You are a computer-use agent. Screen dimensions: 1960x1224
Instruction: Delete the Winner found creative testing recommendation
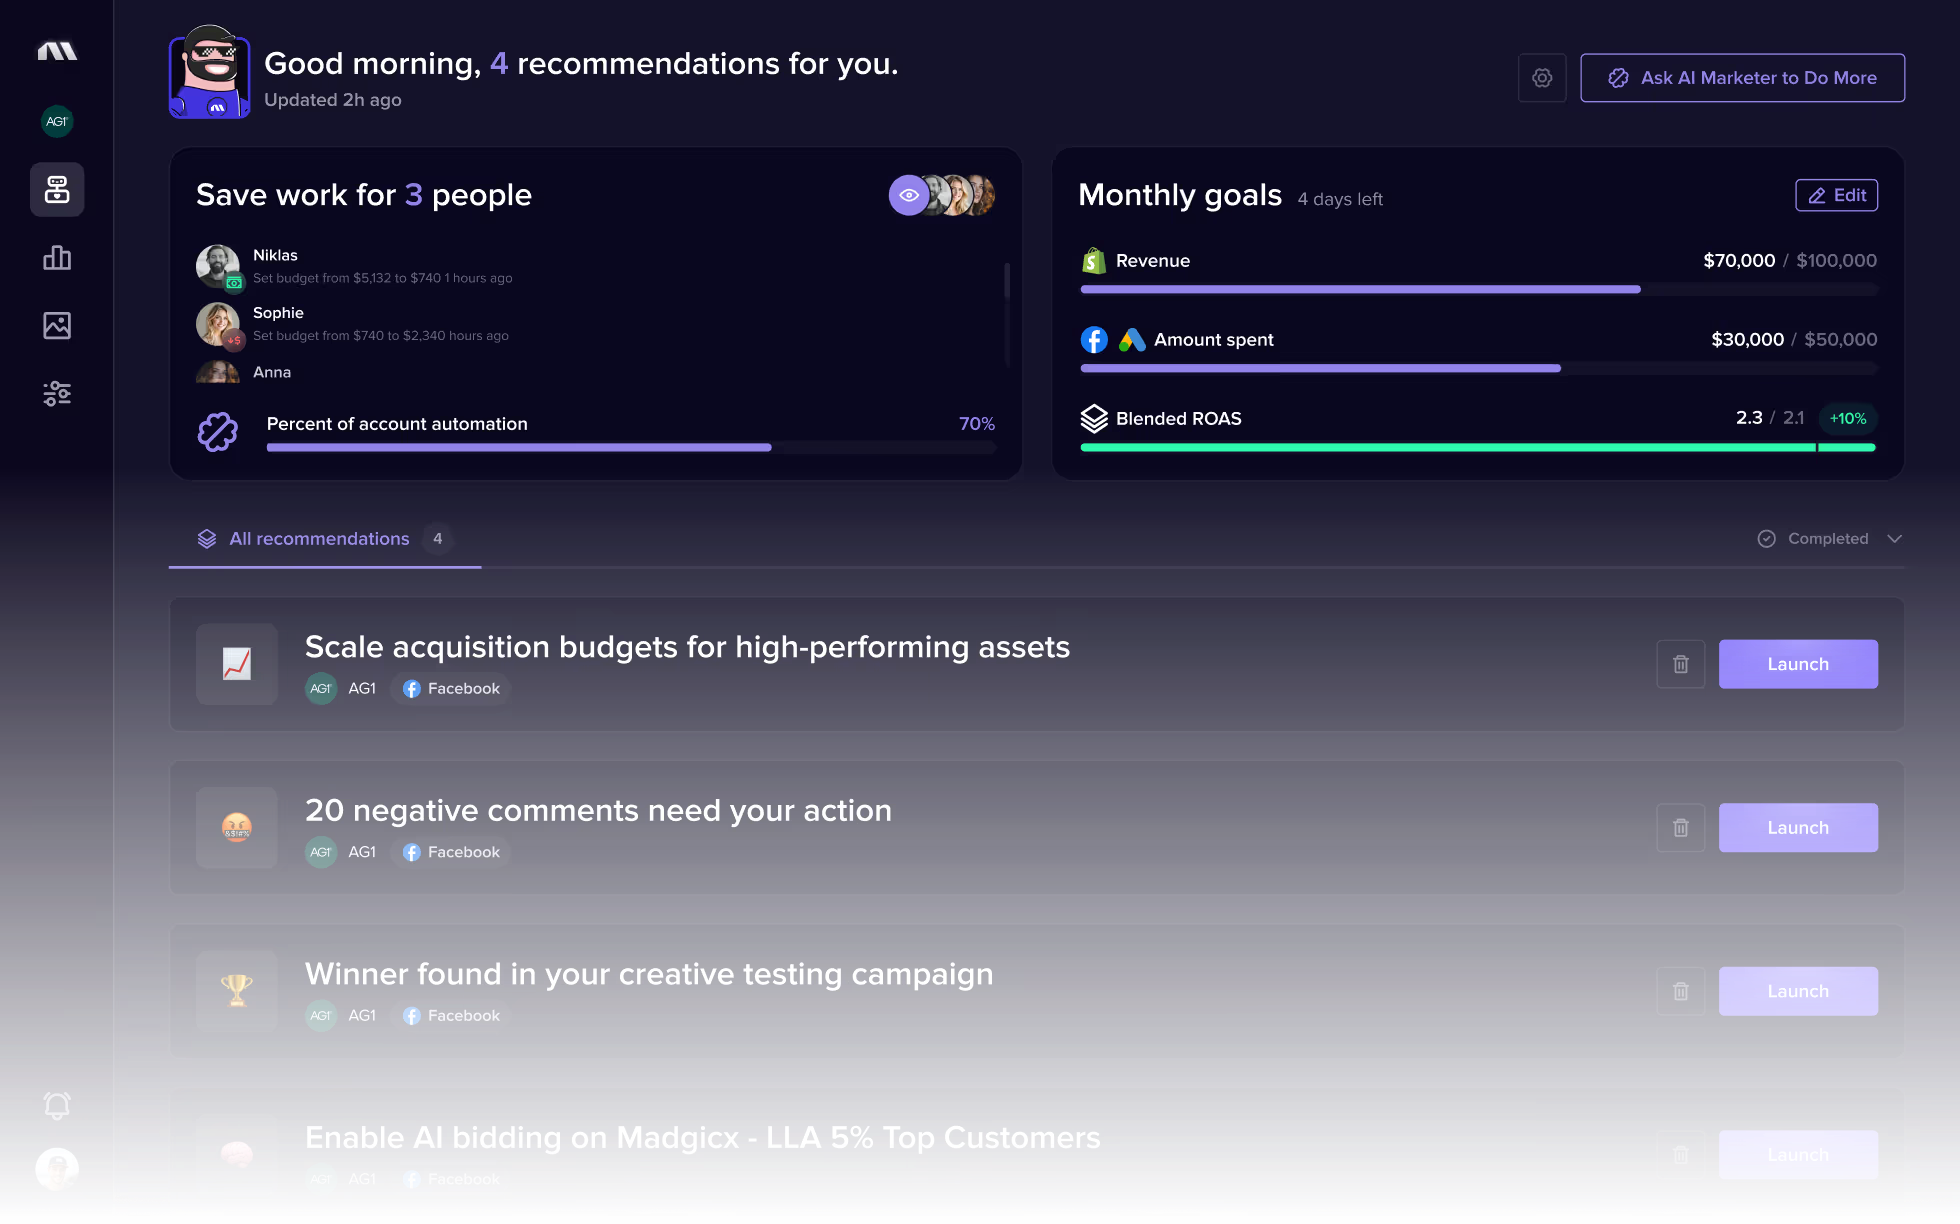coord(1680,991)
